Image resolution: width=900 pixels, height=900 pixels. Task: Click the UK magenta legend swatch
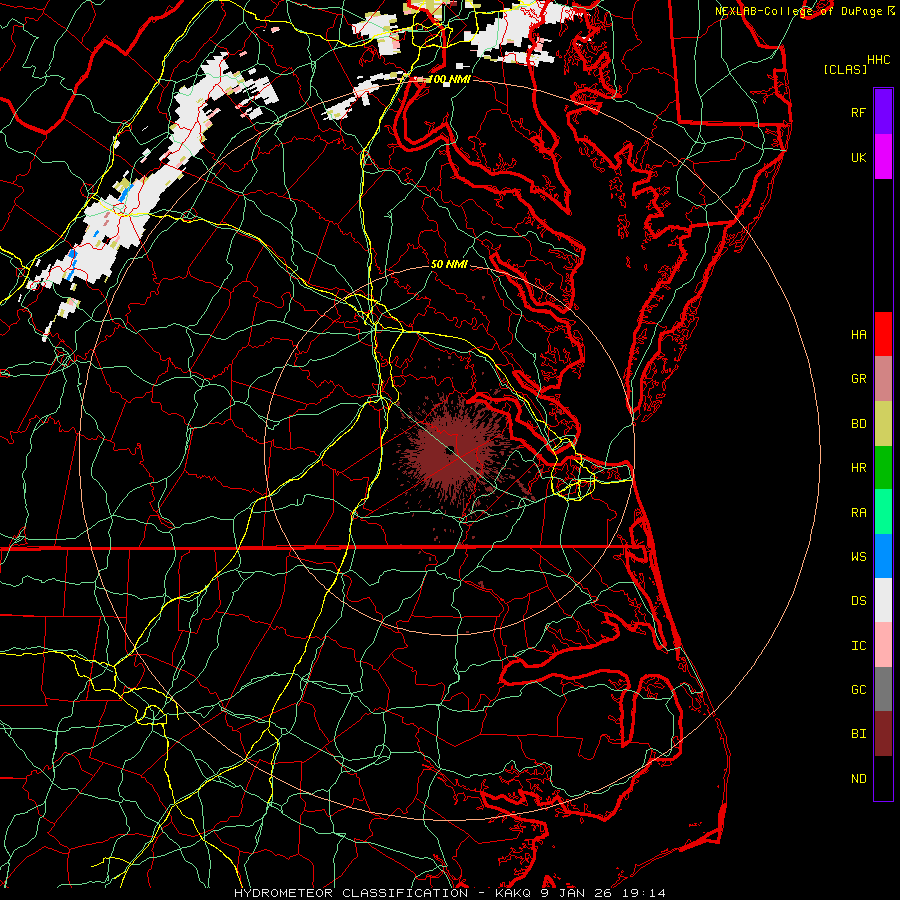883,157
